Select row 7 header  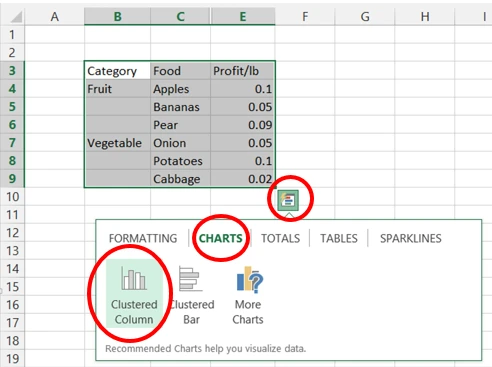[12, 142]
